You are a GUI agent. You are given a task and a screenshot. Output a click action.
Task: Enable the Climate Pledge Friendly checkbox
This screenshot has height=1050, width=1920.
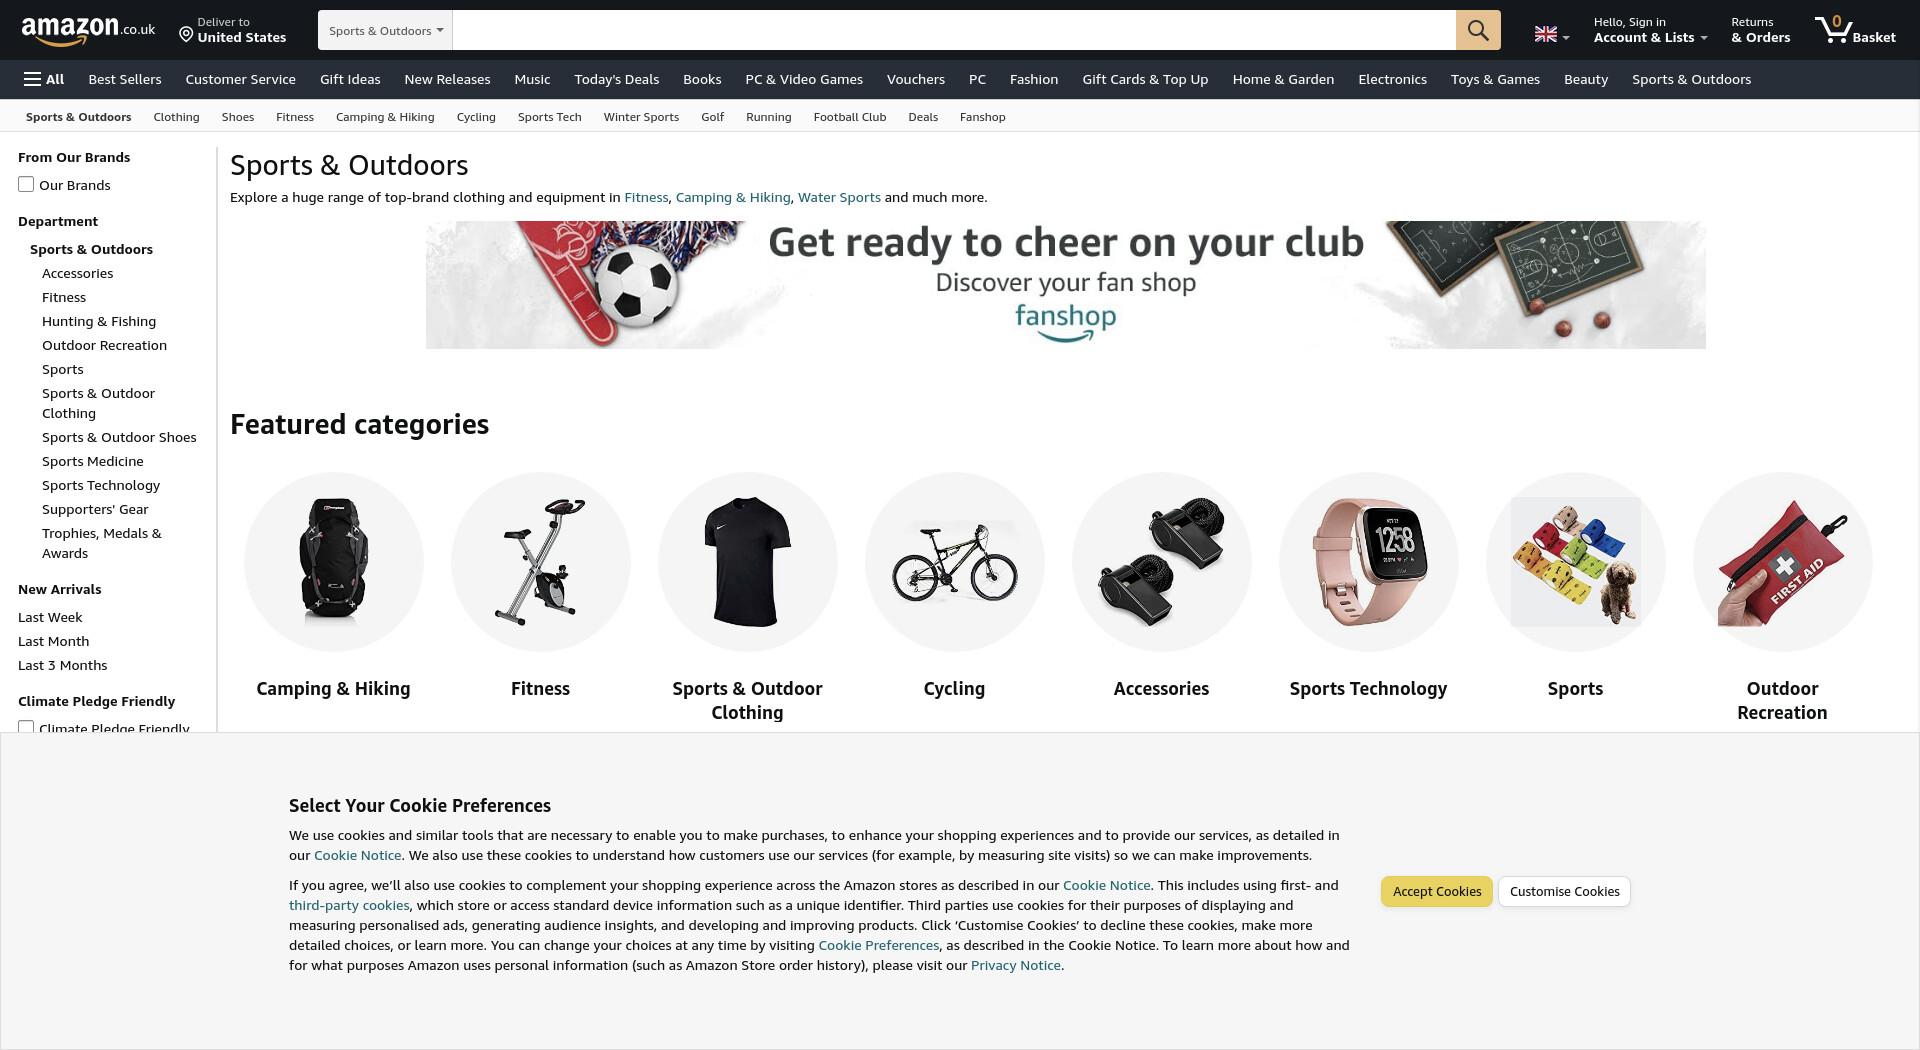26,726
